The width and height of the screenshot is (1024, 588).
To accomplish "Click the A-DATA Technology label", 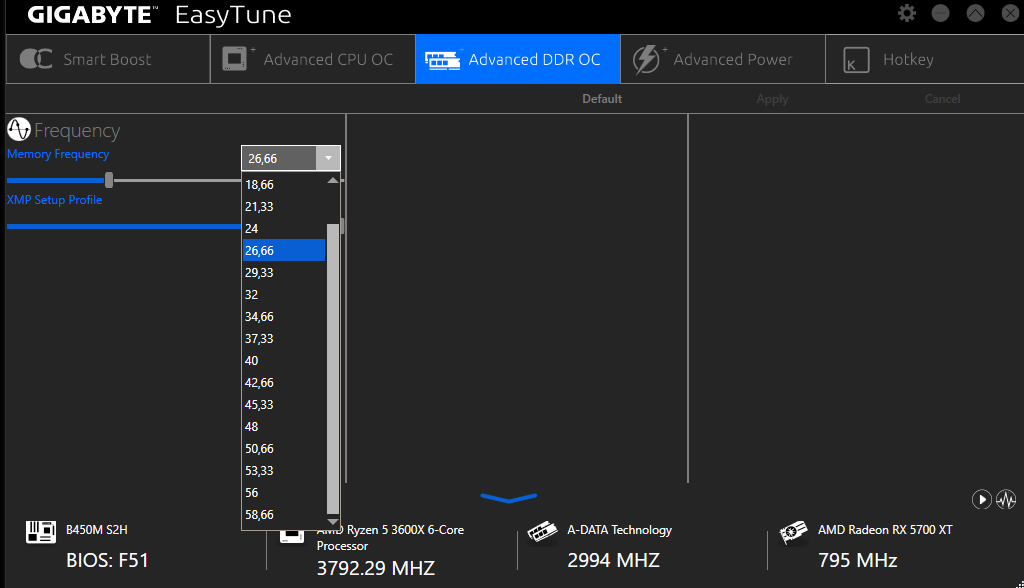I will pyautogui.click(x=619, y=530).
